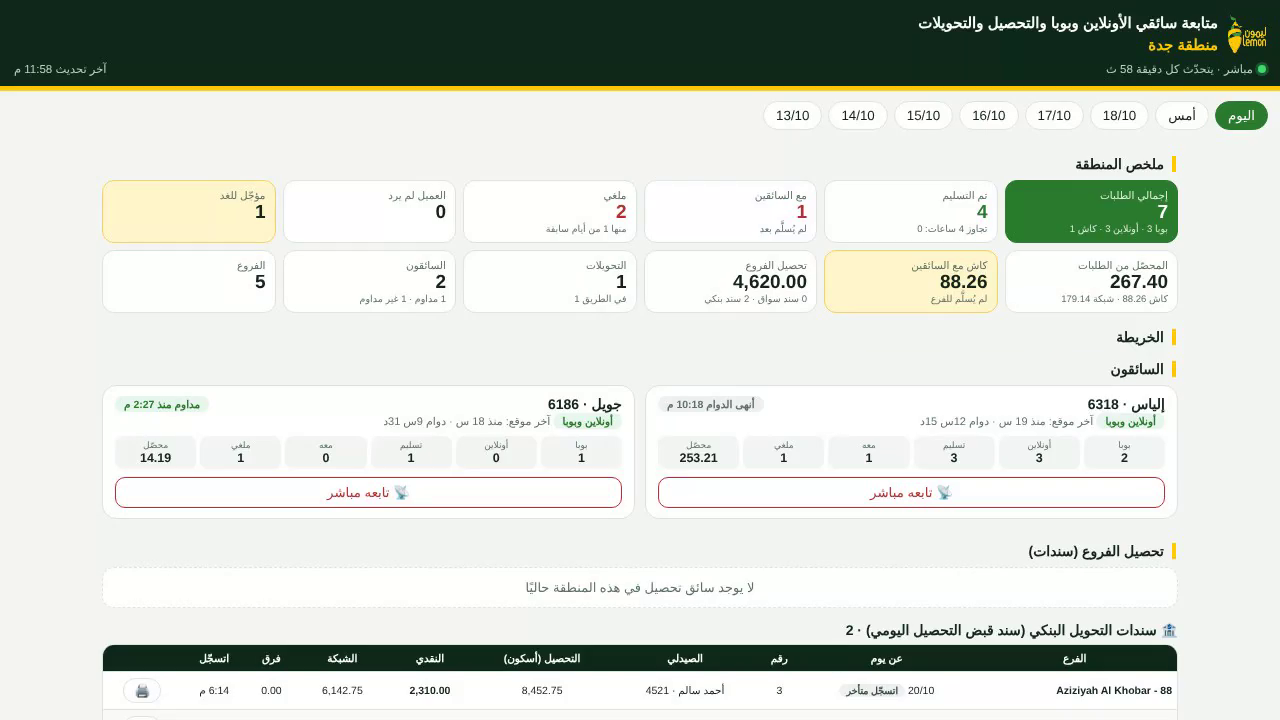
Task: Click محصّل 253.21 stat on إلياس card
Action: click(x=698, y=452)
